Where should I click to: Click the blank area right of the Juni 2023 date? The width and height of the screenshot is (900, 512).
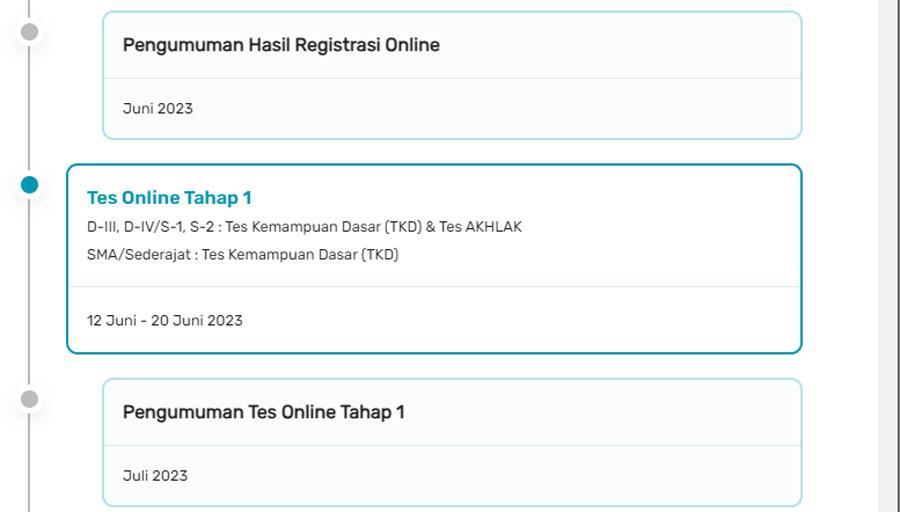[500, 108]
